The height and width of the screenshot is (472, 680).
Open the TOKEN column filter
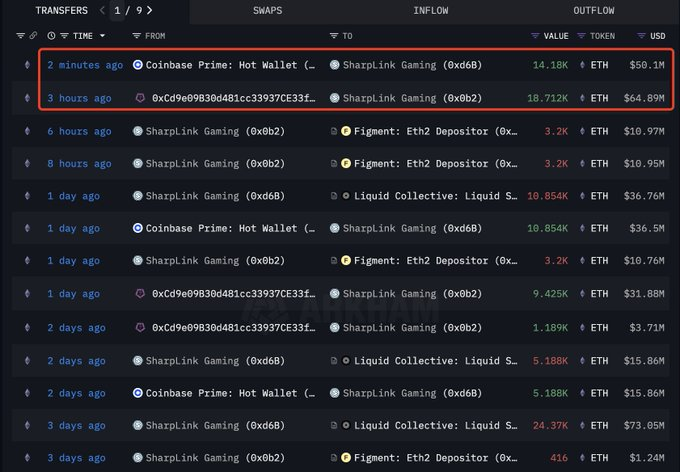coord(582,36)
